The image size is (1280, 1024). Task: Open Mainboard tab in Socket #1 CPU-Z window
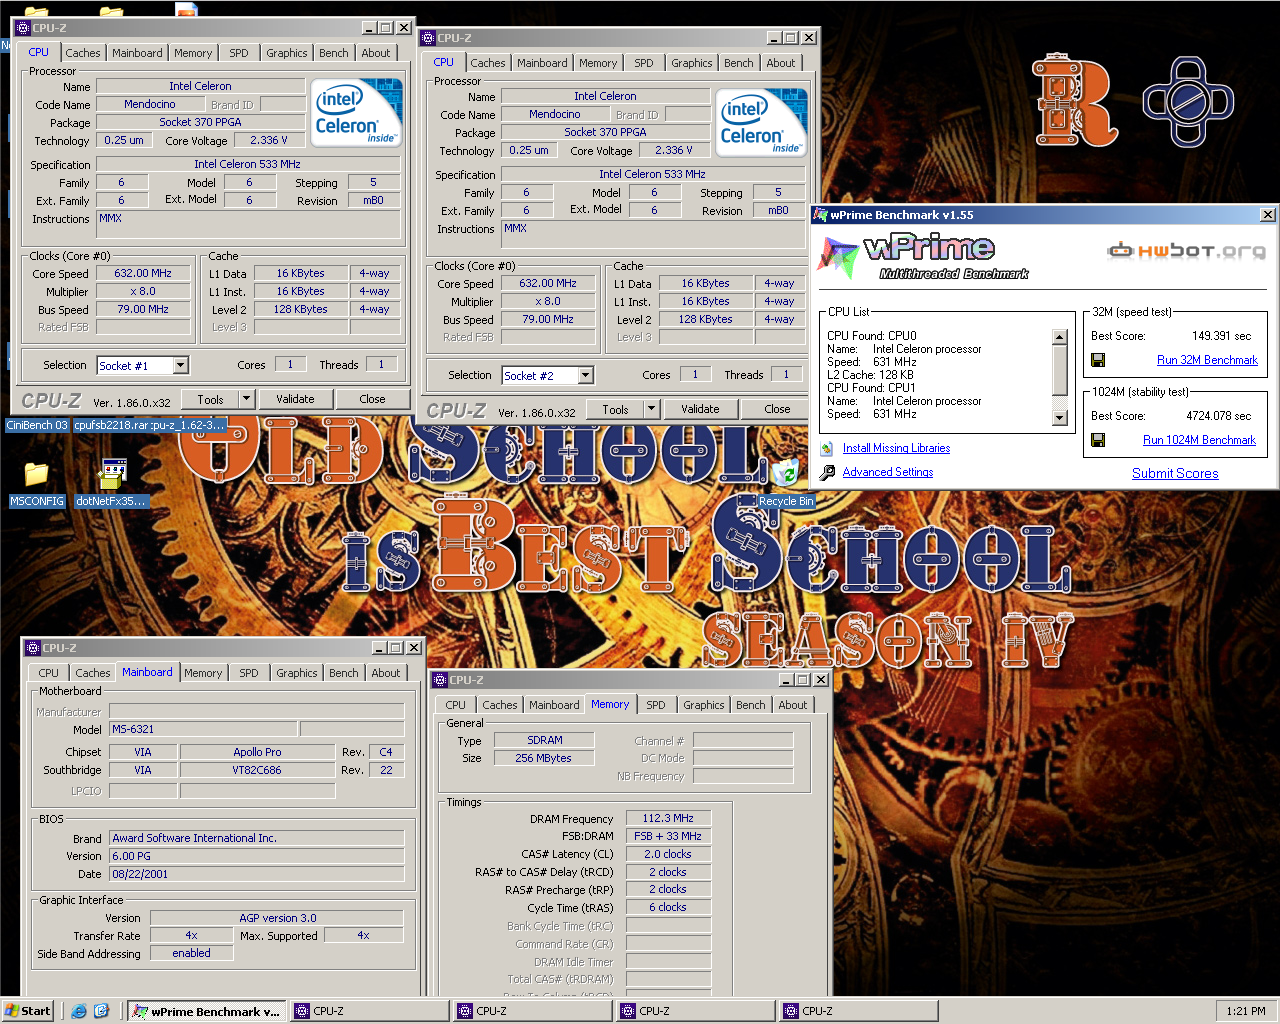coord(137,53)
